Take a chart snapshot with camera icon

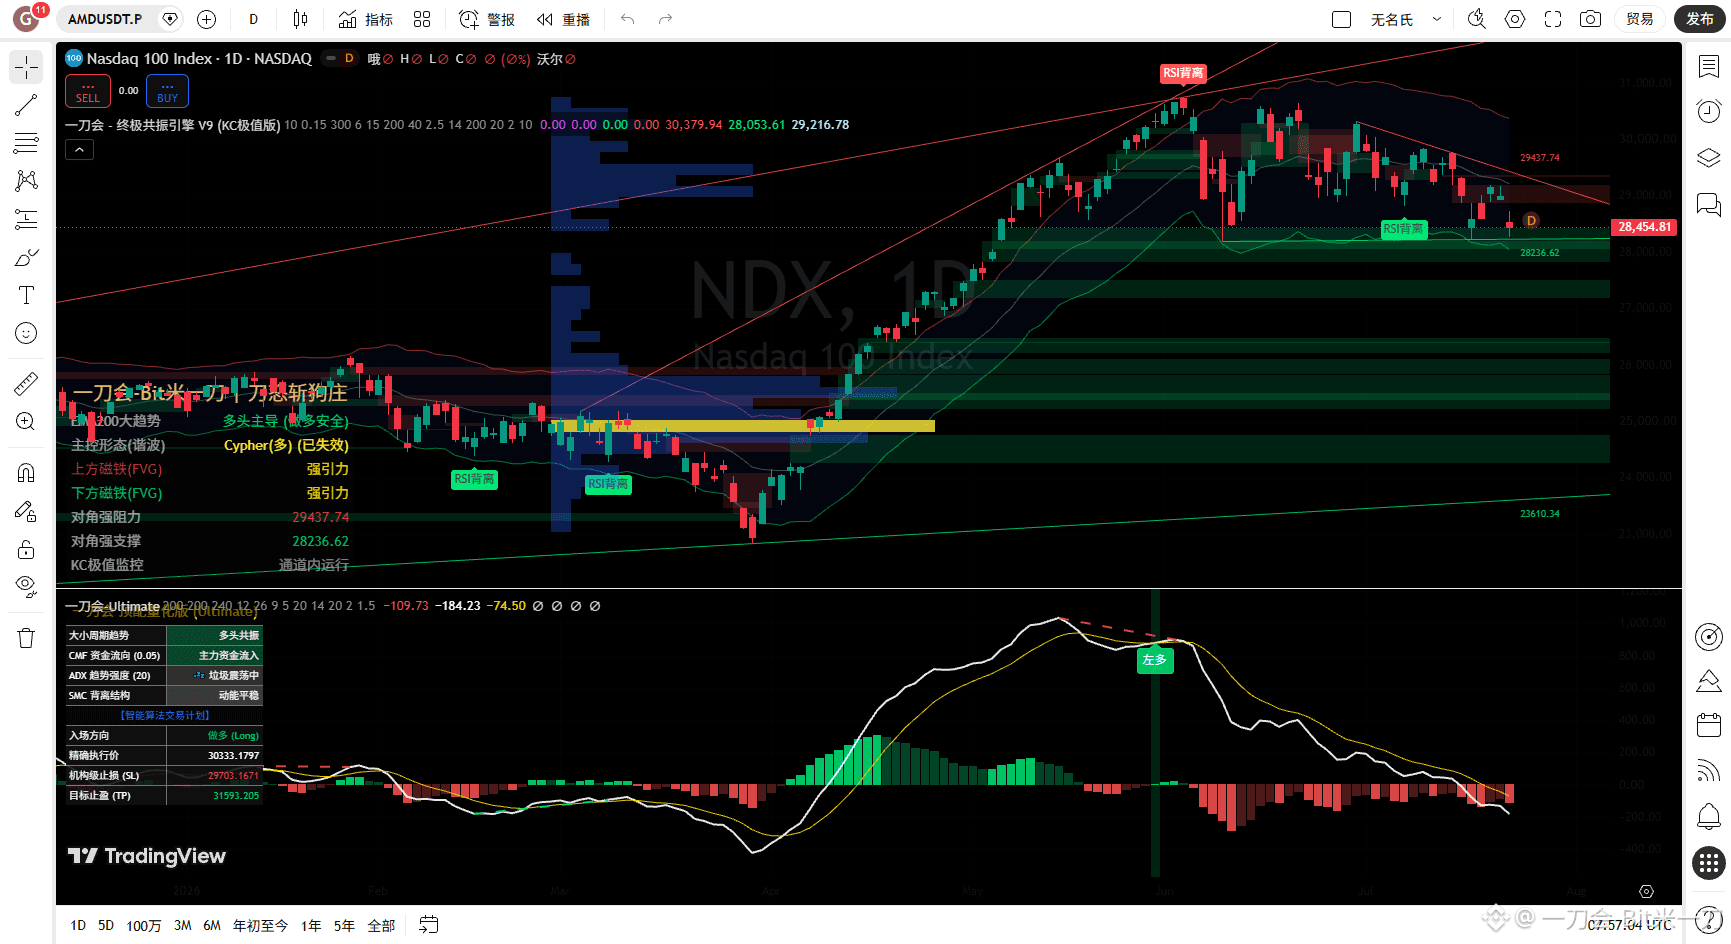(1590, 19)
